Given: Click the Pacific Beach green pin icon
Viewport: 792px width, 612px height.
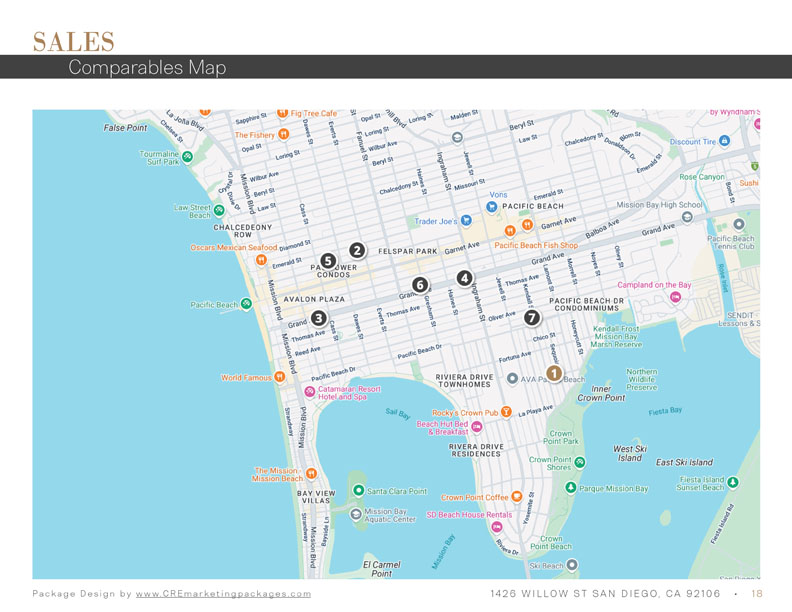Looking at the screenshot, I should click(x=246, y=303).
